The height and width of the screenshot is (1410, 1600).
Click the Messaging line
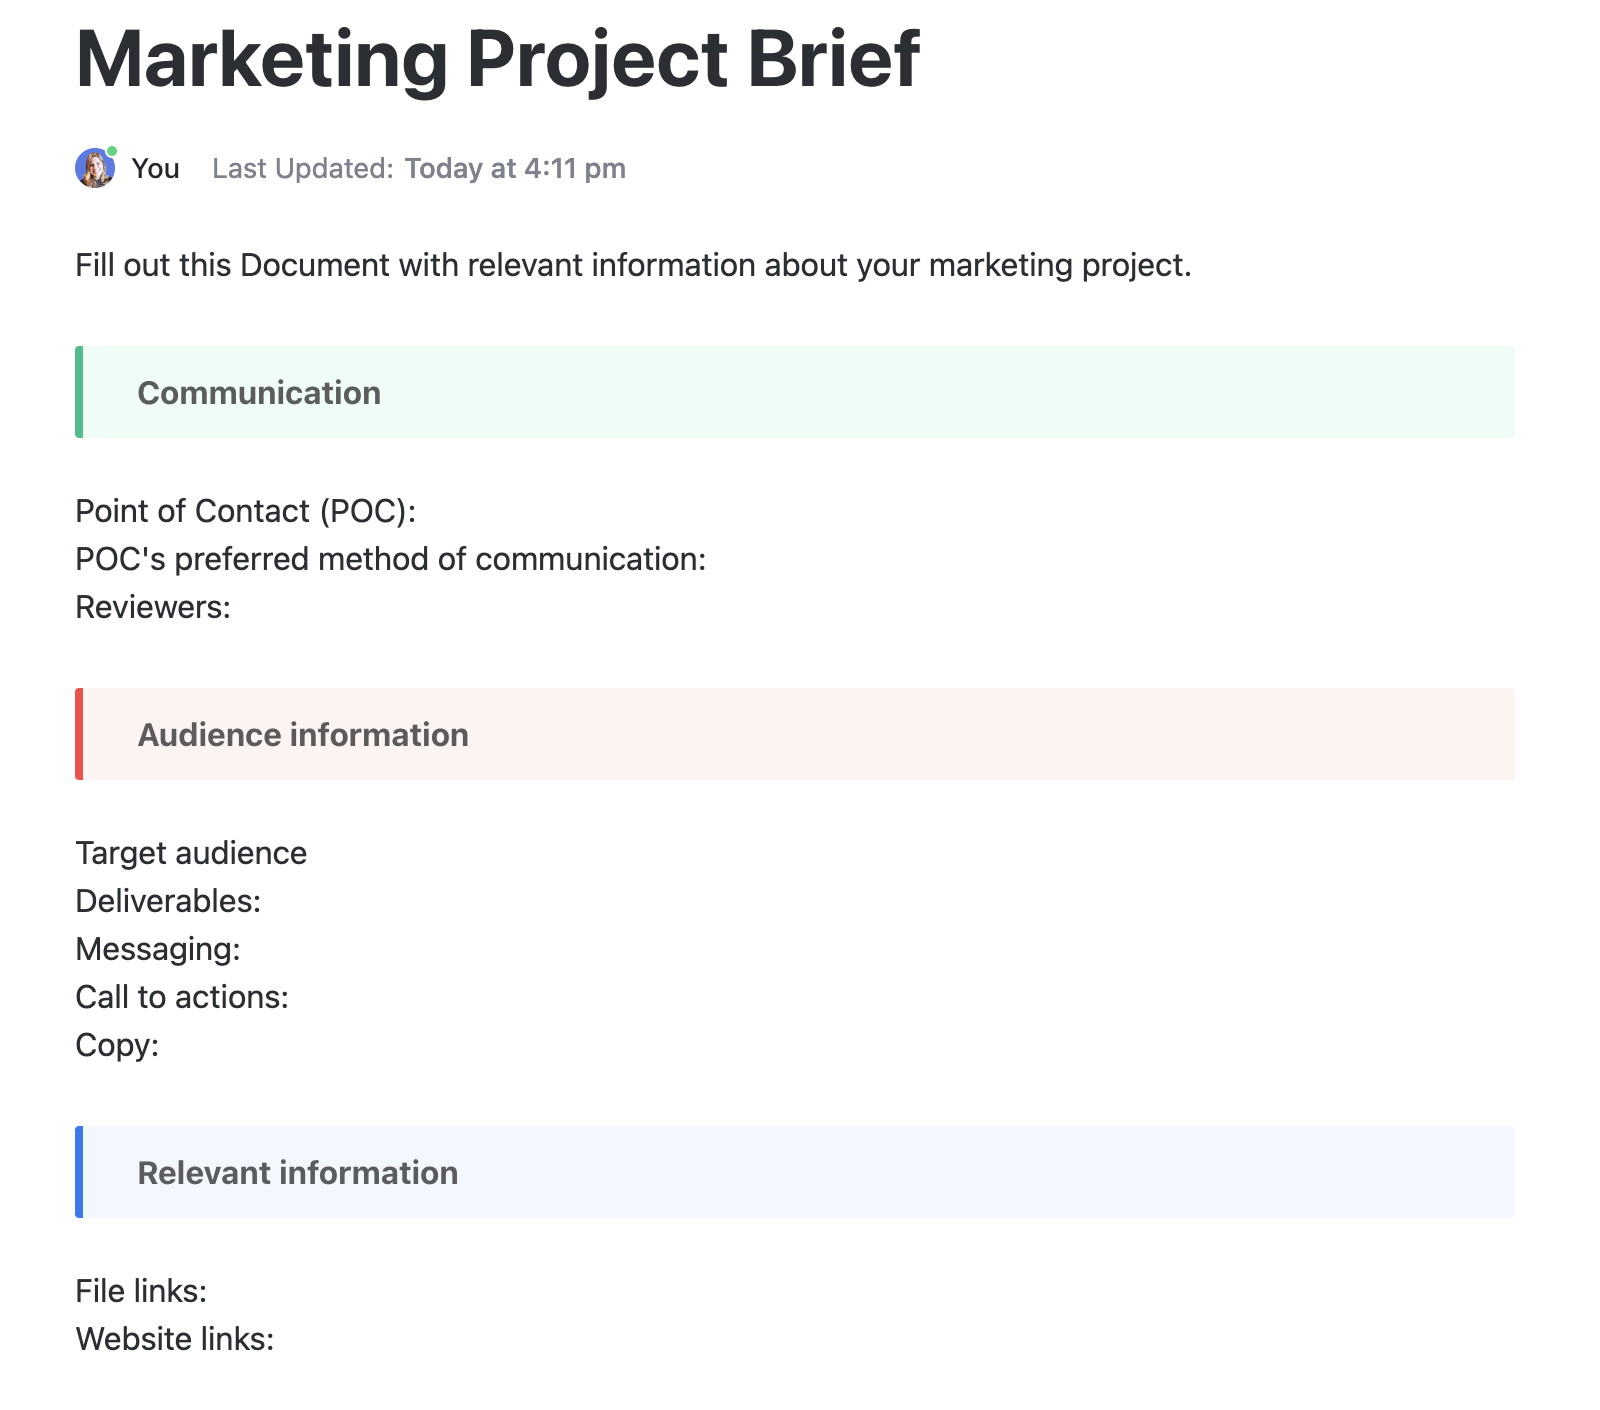click(158, 949)
